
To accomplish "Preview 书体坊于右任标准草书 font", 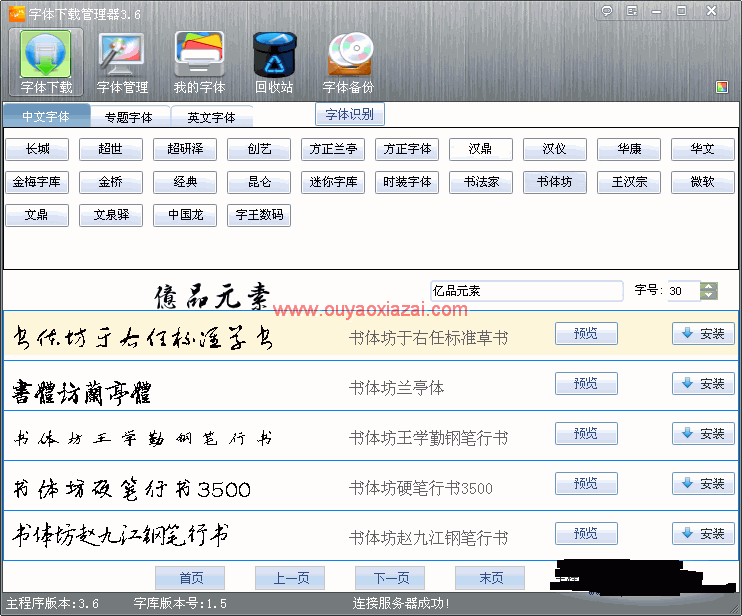I will click(x=586, y=334).
